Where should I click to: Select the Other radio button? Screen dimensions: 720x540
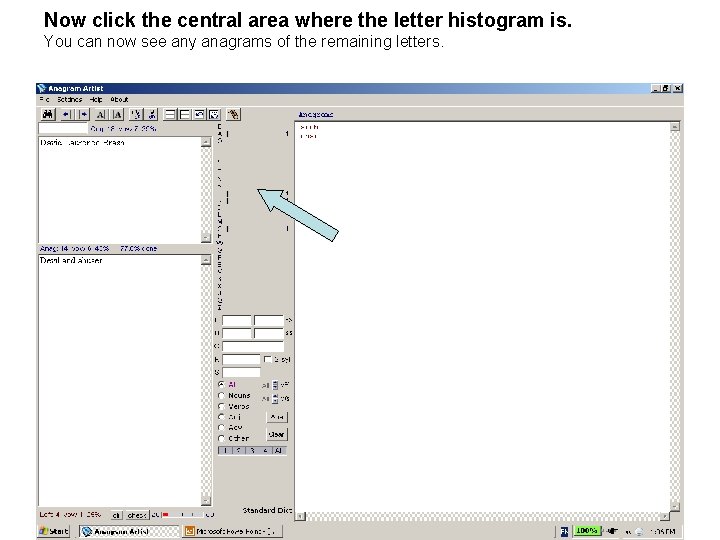point(221,439)
